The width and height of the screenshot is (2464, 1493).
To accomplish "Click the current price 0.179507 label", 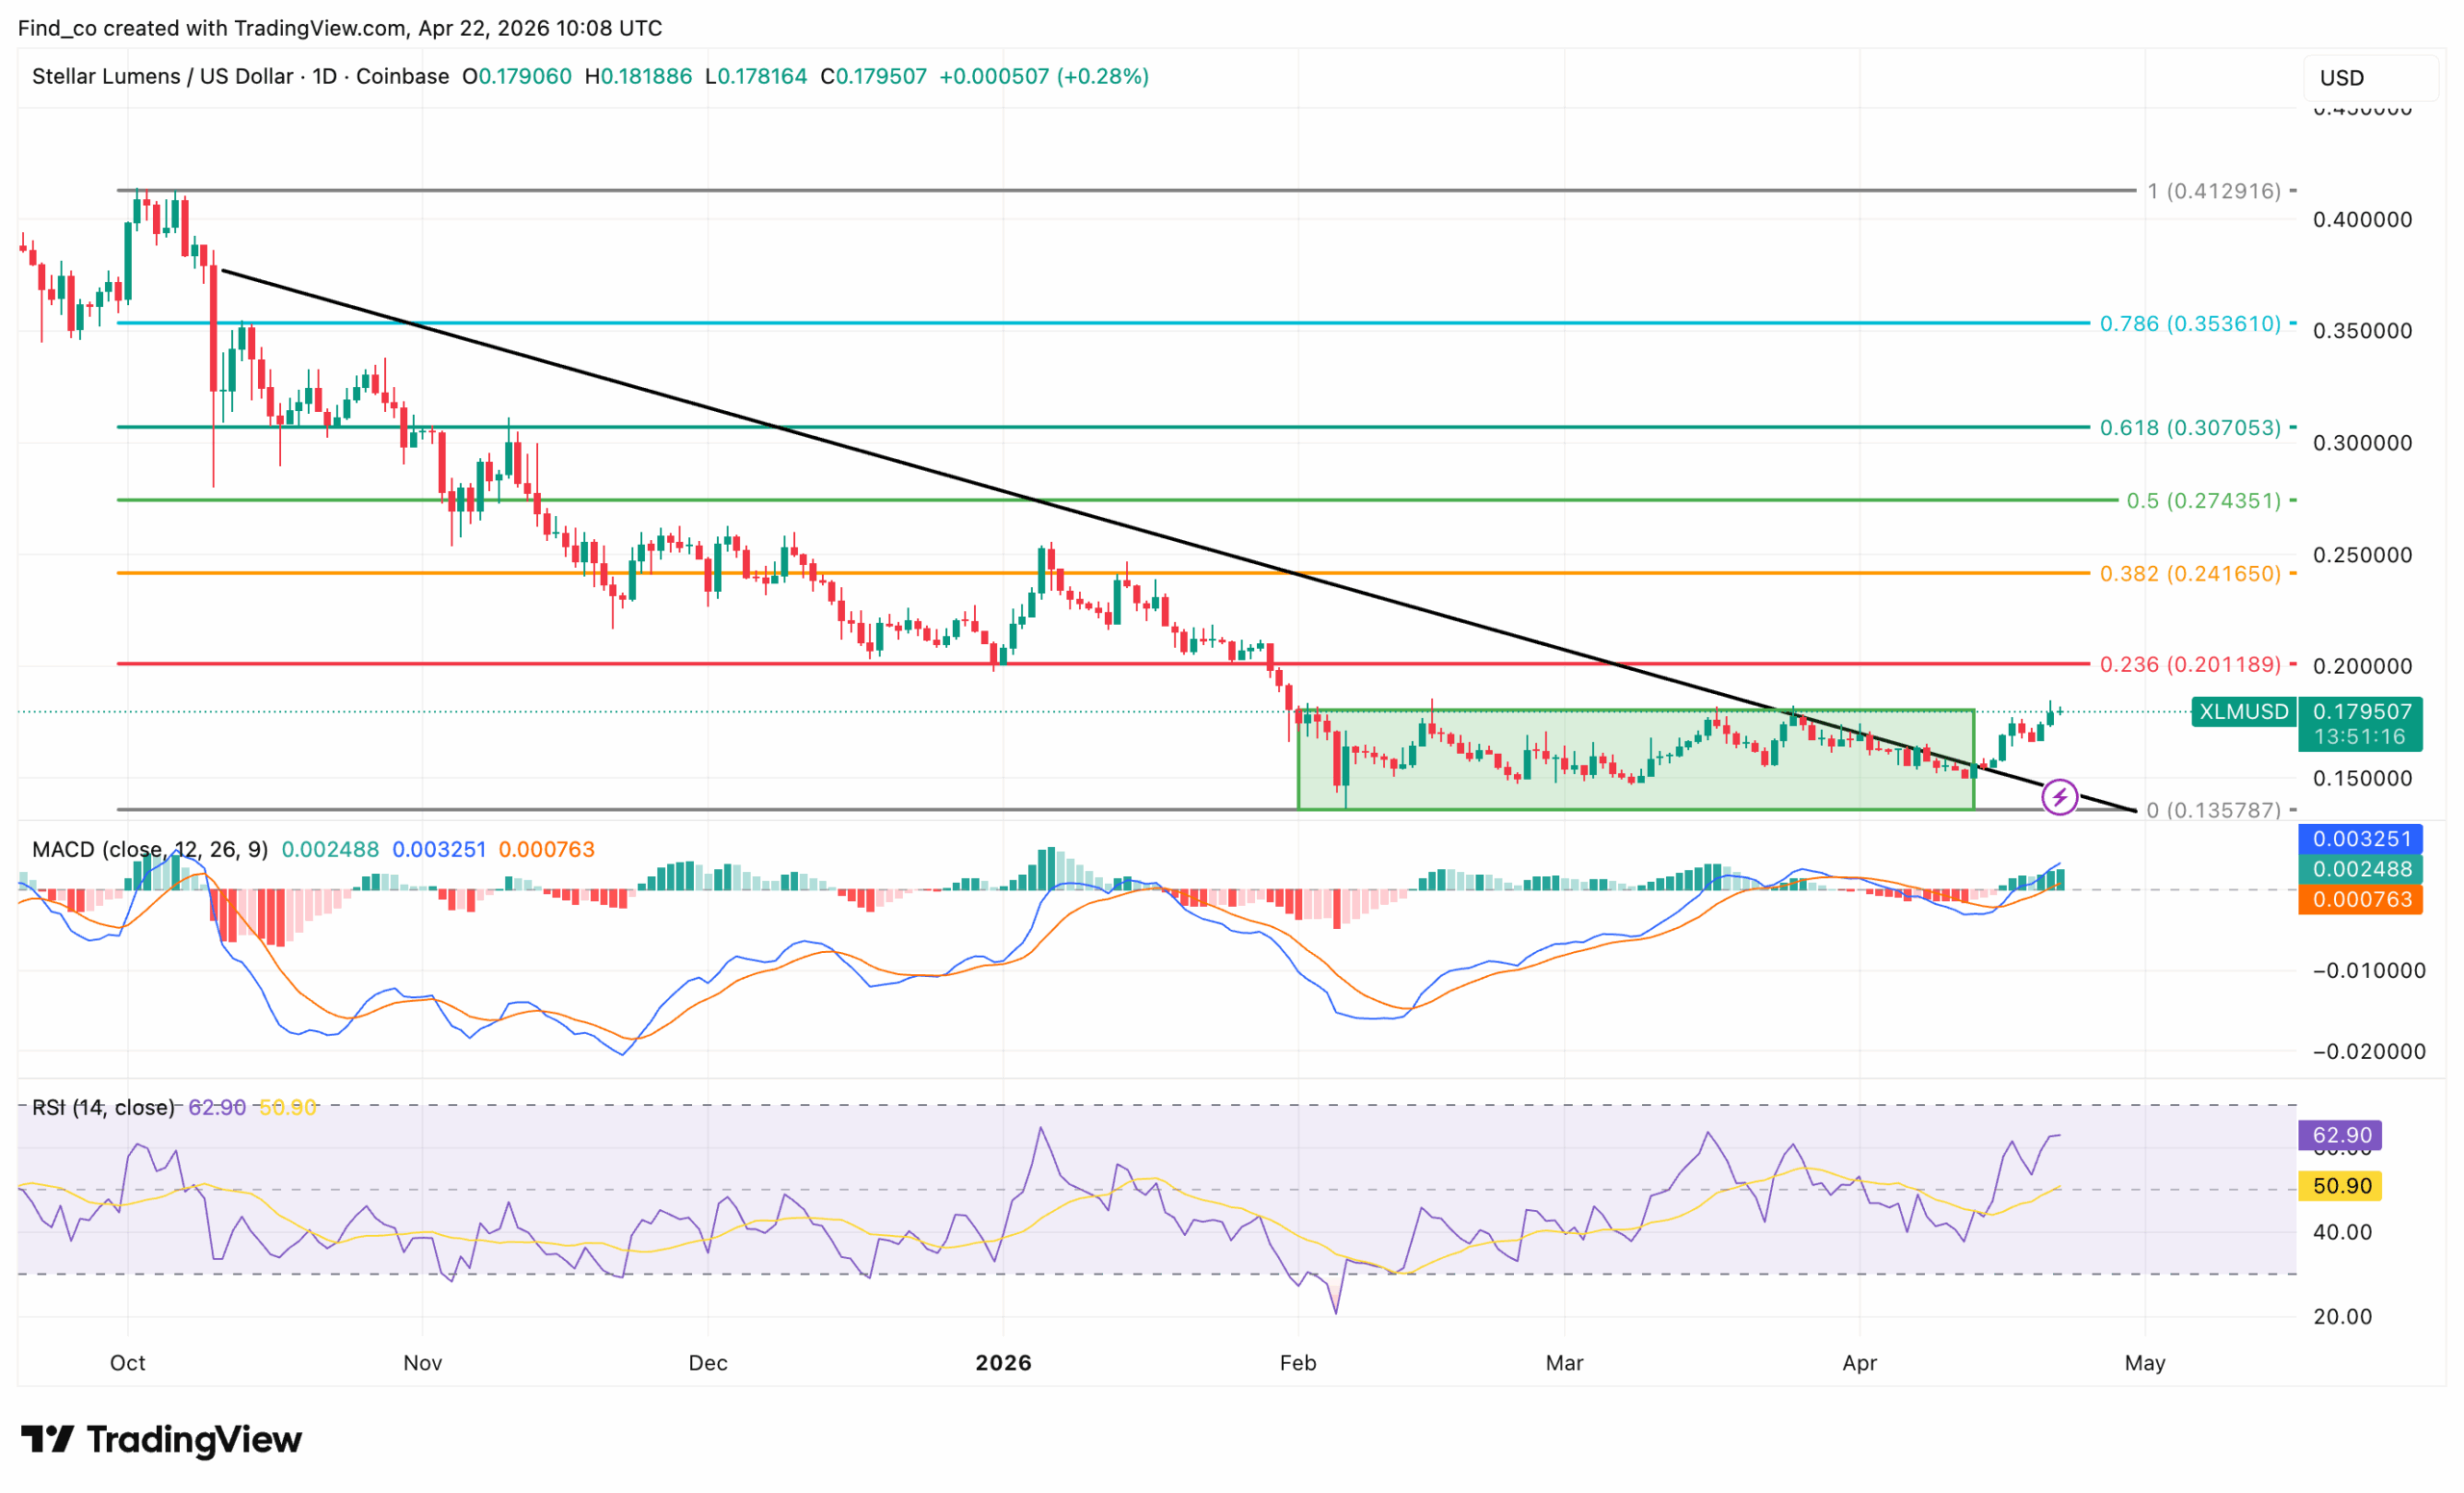I will 2361,711.
